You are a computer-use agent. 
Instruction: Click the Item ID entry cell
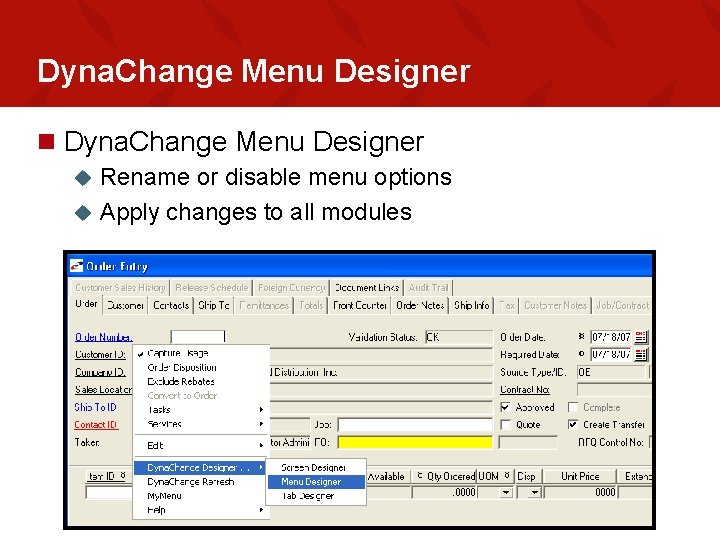tap(109, 492)
